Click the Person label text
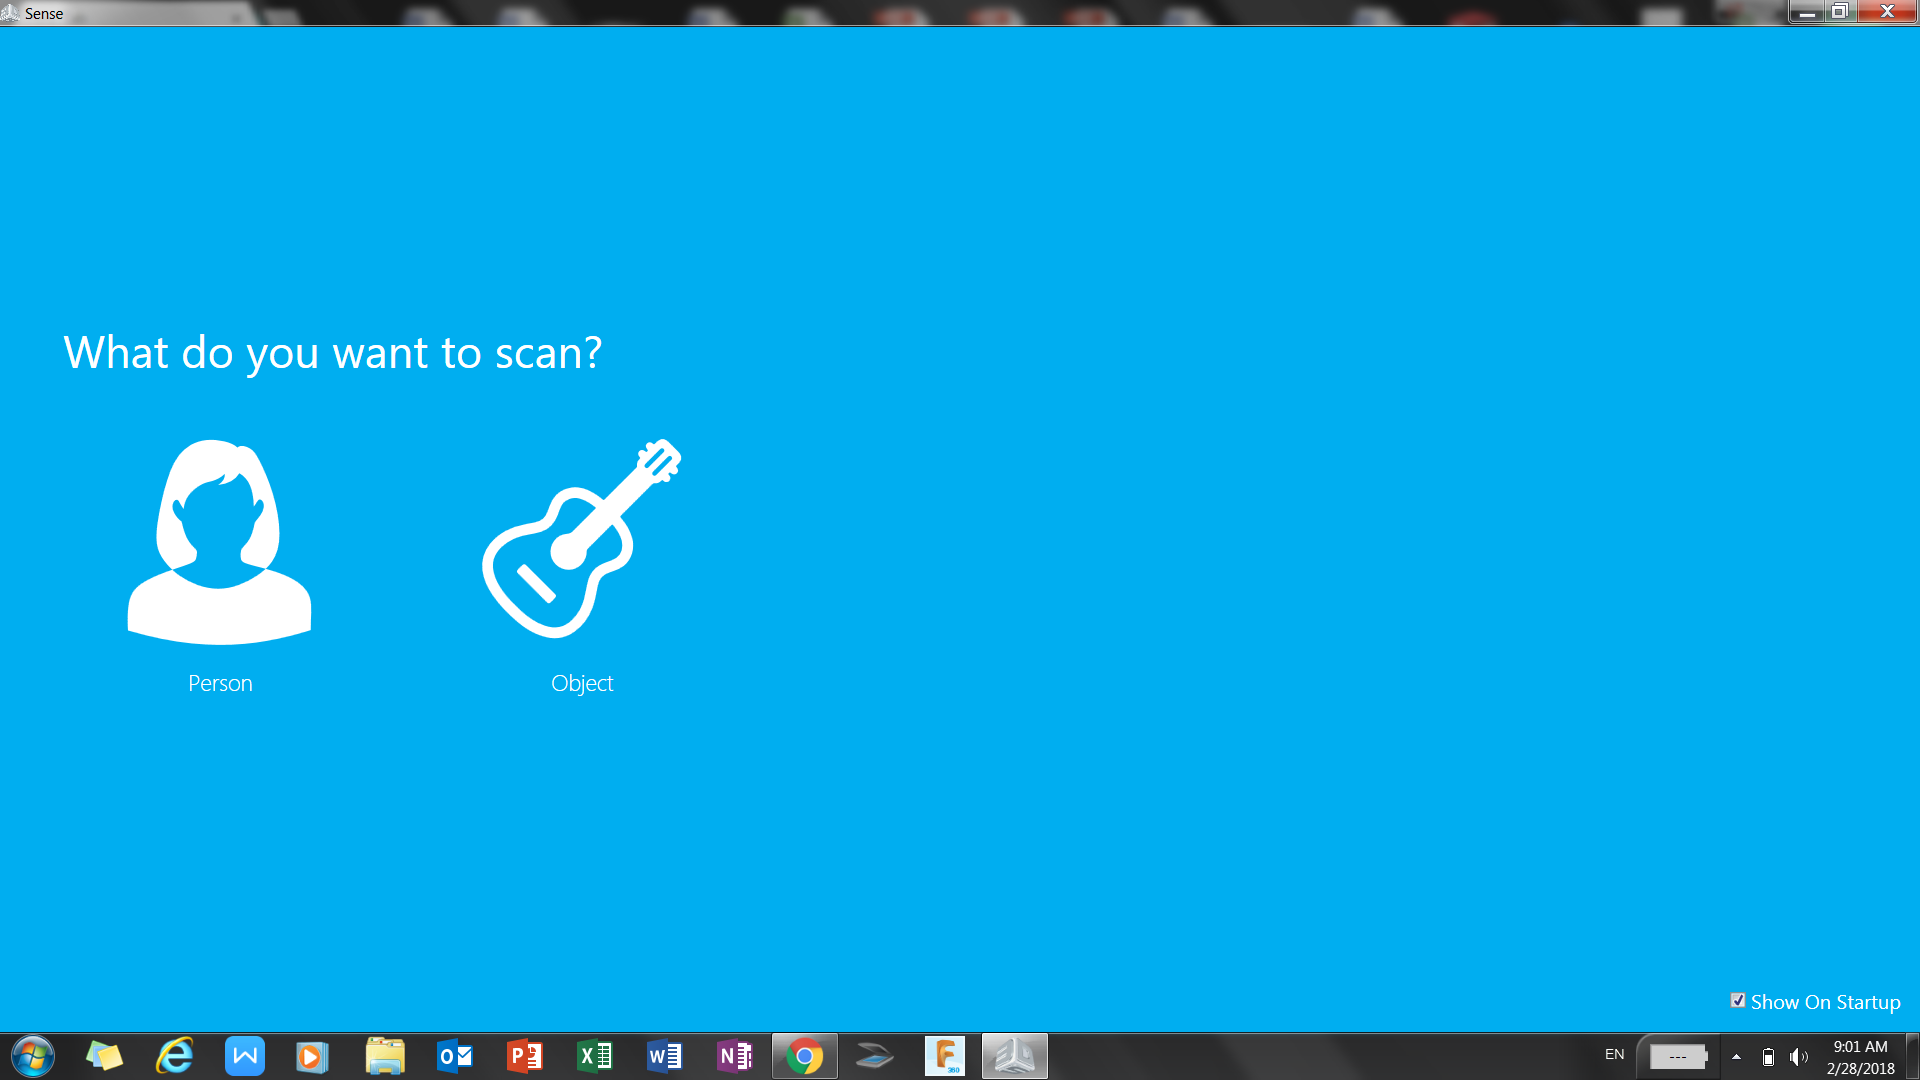 [x=220, y=684]
